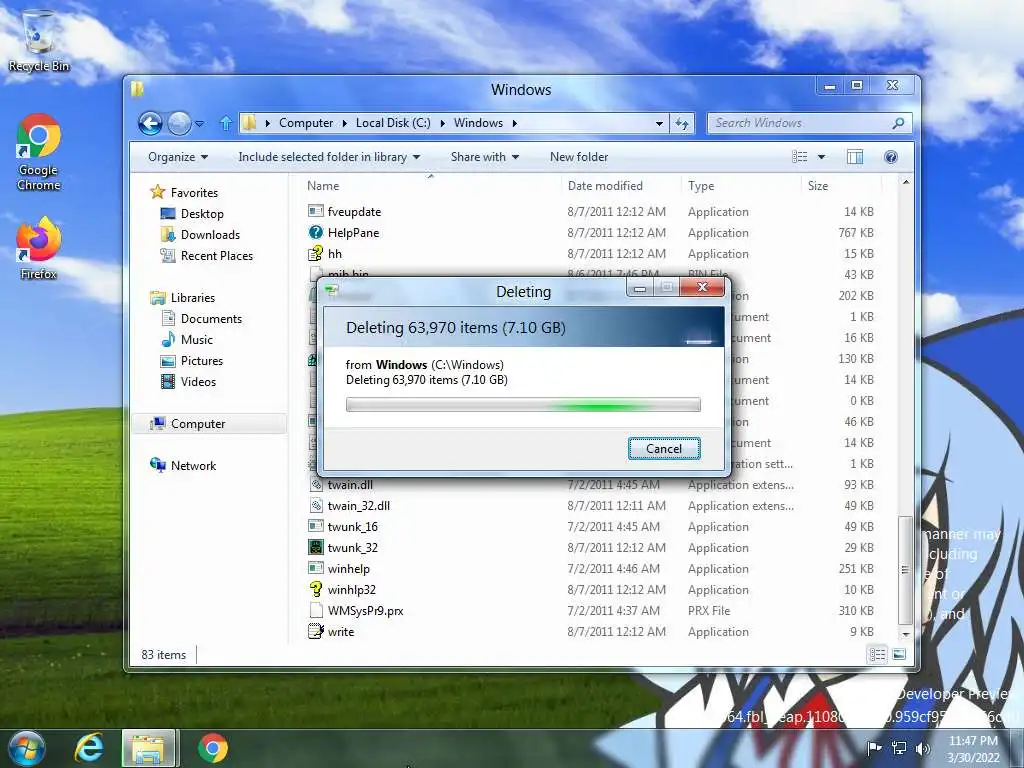
Task: Open recent pages dropdown arrow
Action: click(200, 123)
